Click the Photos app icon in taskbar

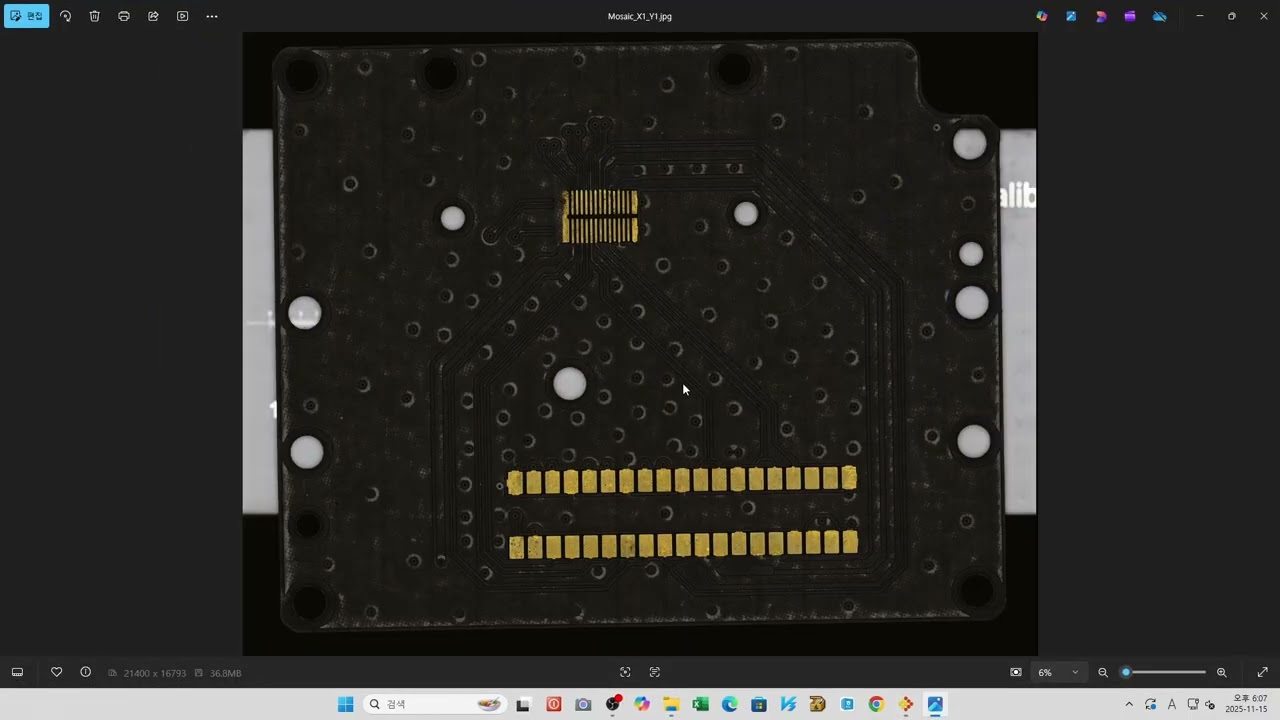point(935,704)
